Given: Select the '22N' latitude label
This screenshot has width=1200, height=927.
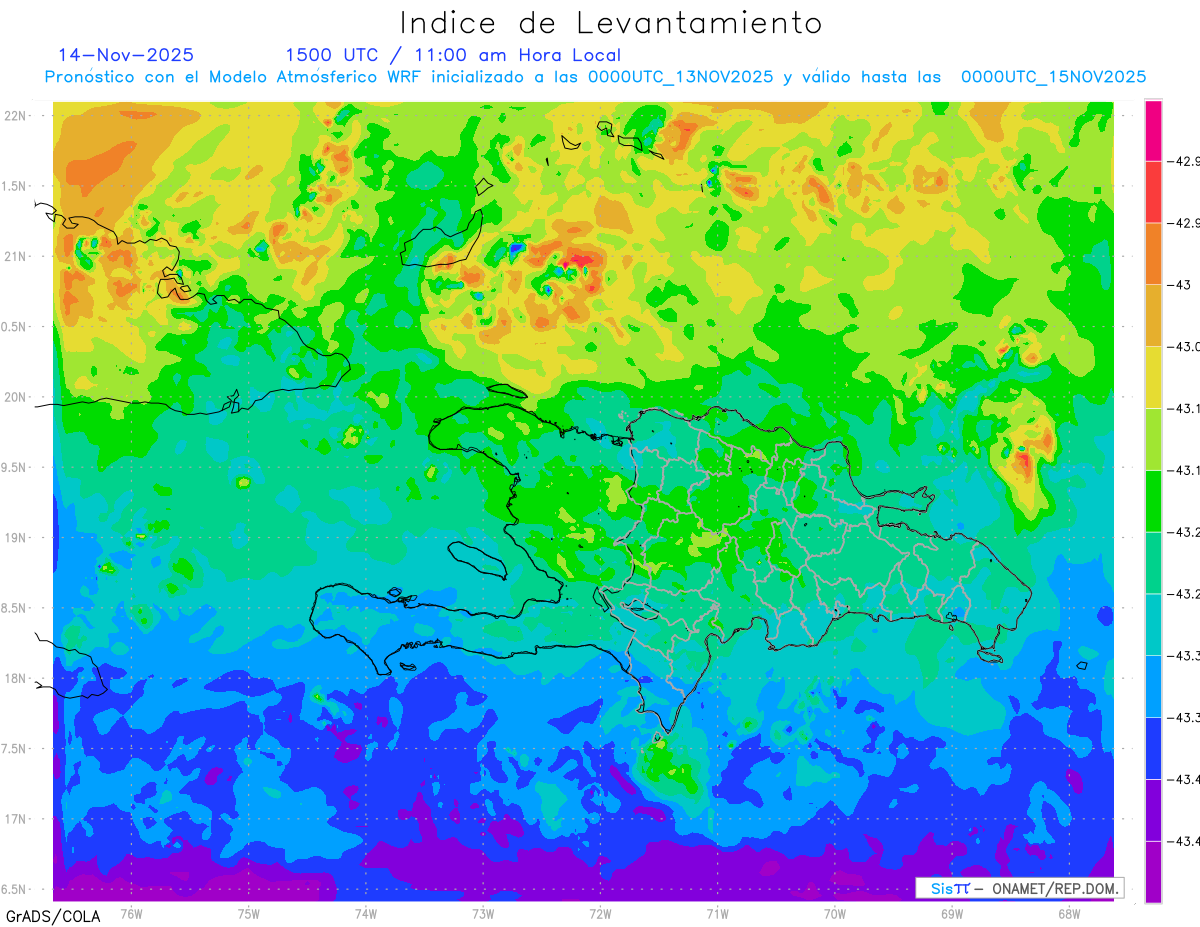Looking at the screenshot, I should coord(17,115).
